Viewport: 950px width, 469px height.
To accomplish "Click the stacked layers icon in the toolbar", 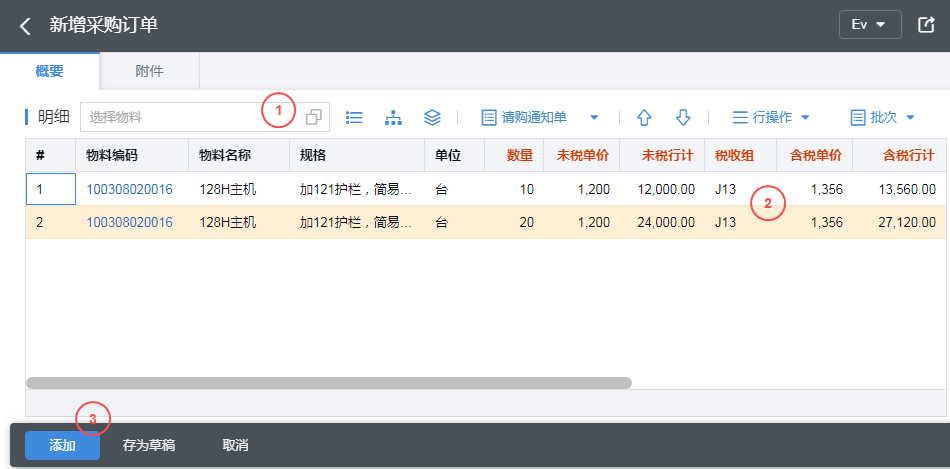I will [x=432, y=117].
